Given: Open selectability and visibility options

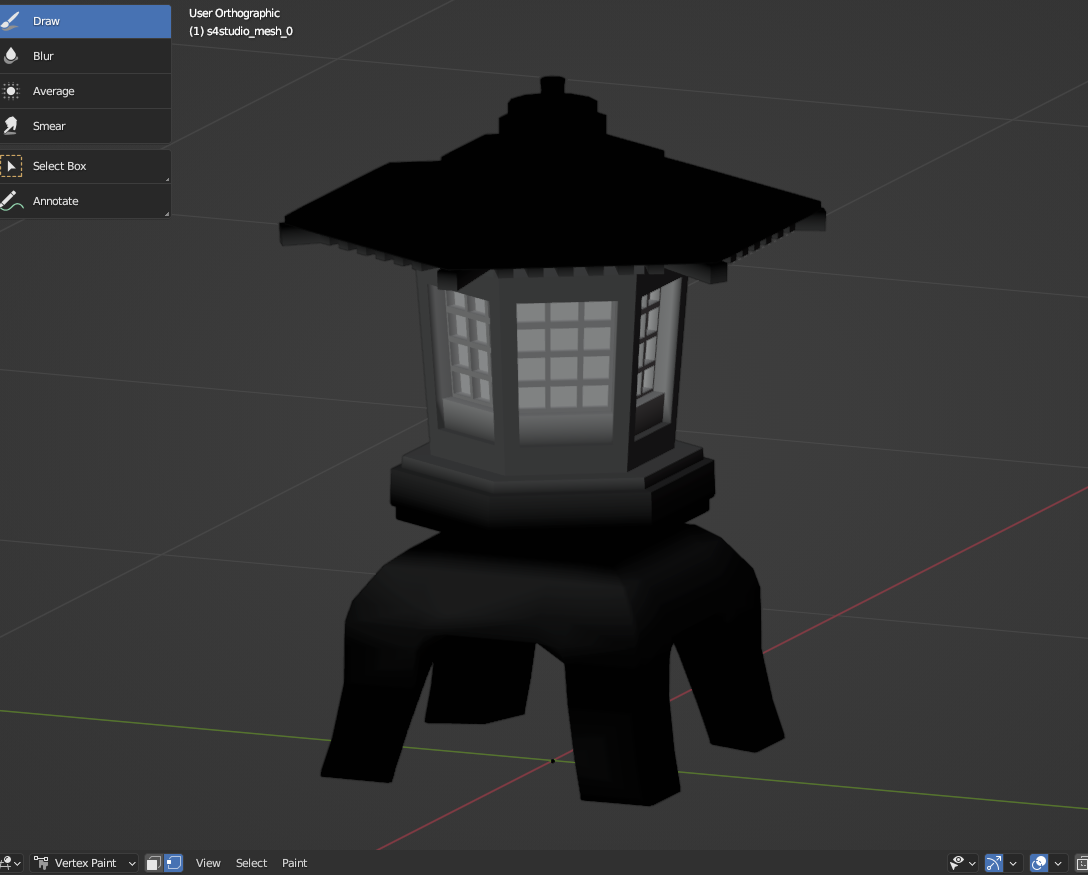Looking at the screenshot, I should click(963, 863).
